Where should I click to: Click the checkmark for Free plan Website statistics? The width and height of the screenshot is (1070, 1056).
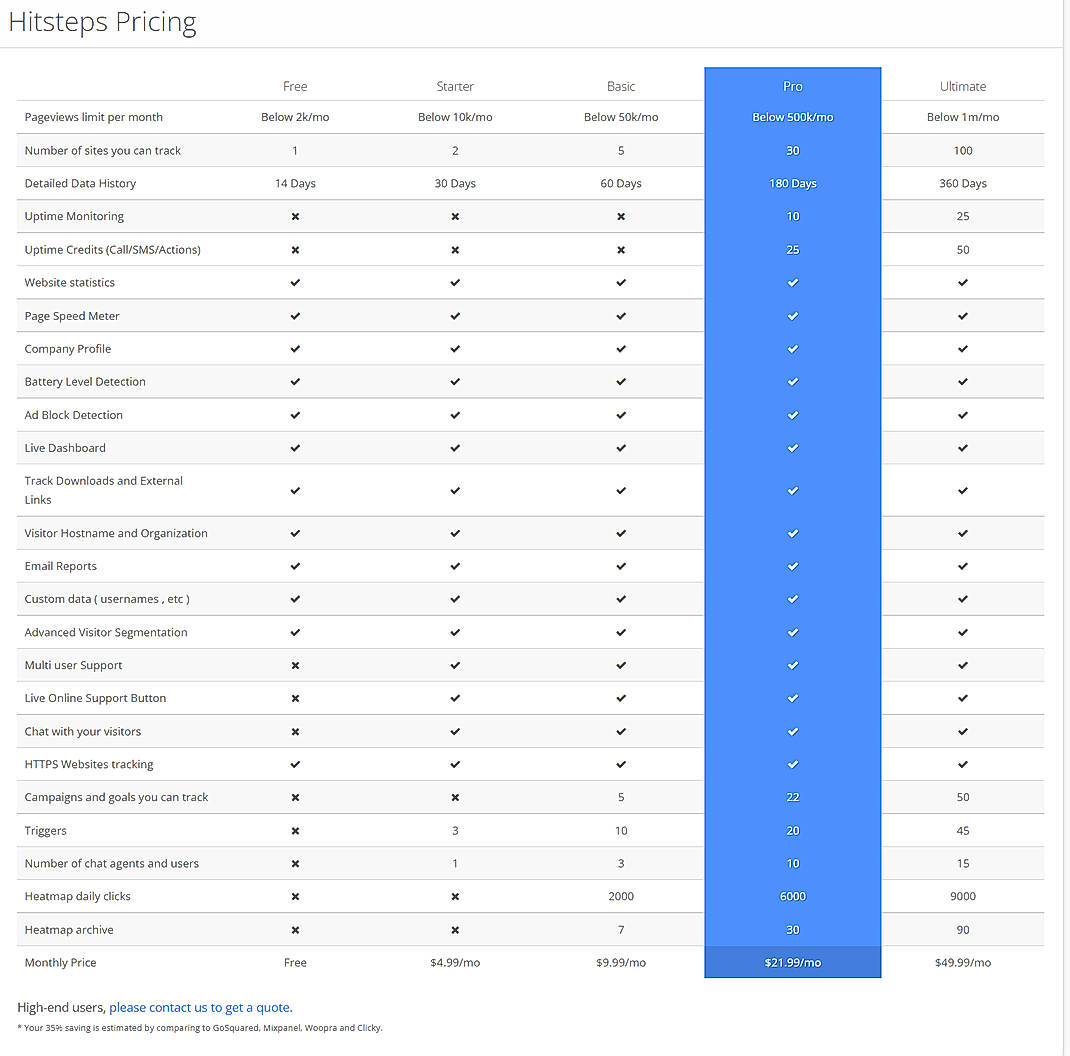(x=295, y=282)
